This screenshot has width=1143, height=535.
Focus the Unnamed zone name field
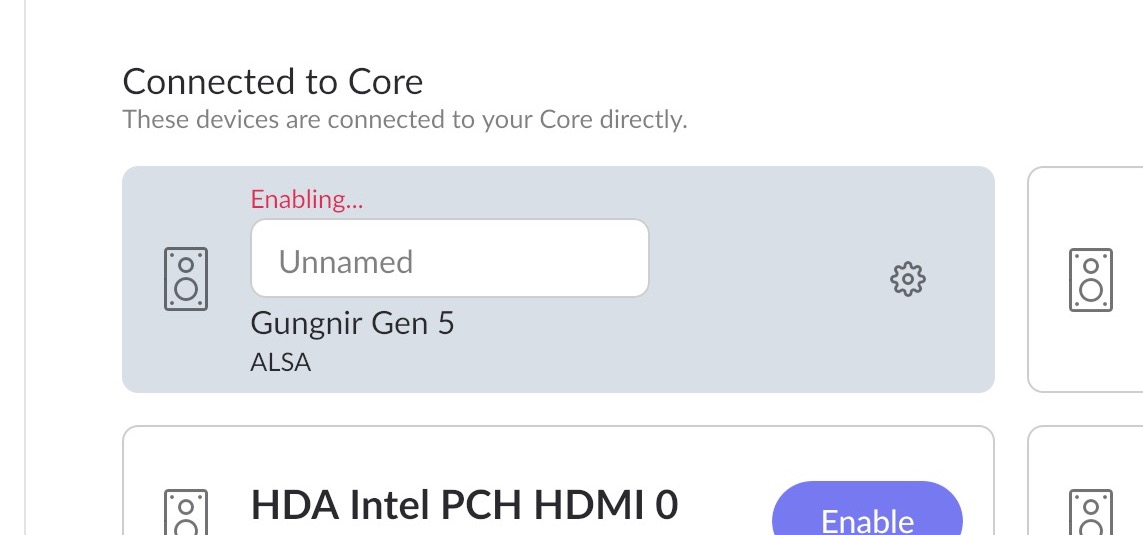pos(450,258)
